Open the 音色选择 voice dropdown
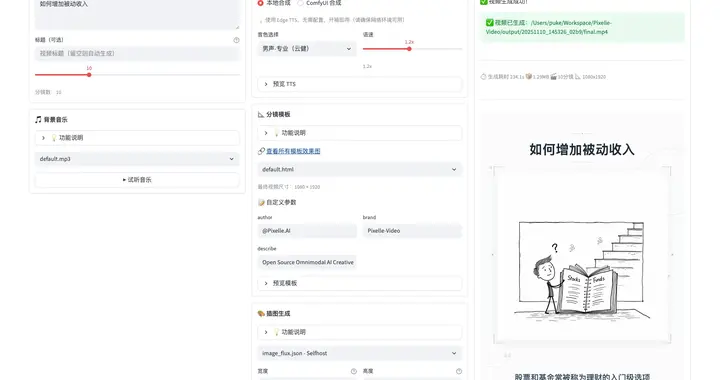The image size is (720, 380). pyautogui.click(x=307, y=49)
